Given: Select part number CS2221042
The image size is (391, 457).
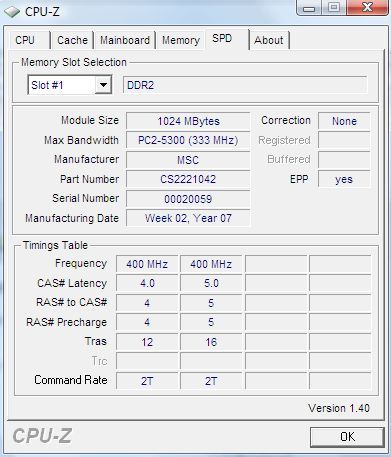Looking at the screenshot, I should [x=188, y=179].
